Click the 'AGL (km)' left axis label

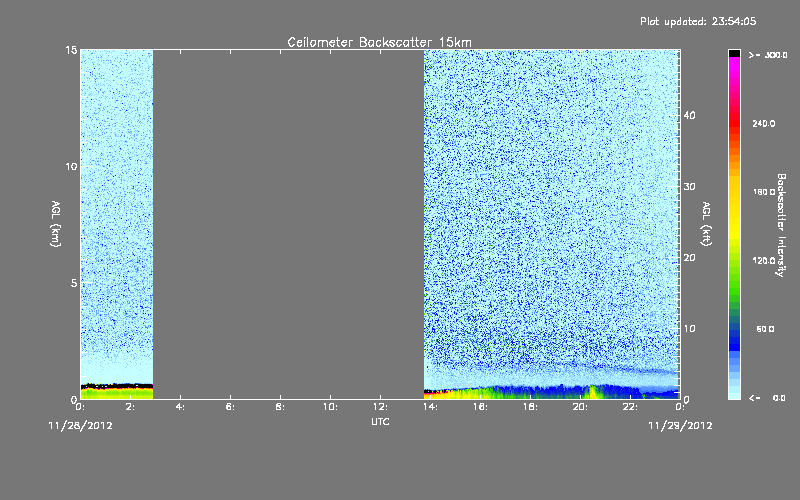[56, 223]
